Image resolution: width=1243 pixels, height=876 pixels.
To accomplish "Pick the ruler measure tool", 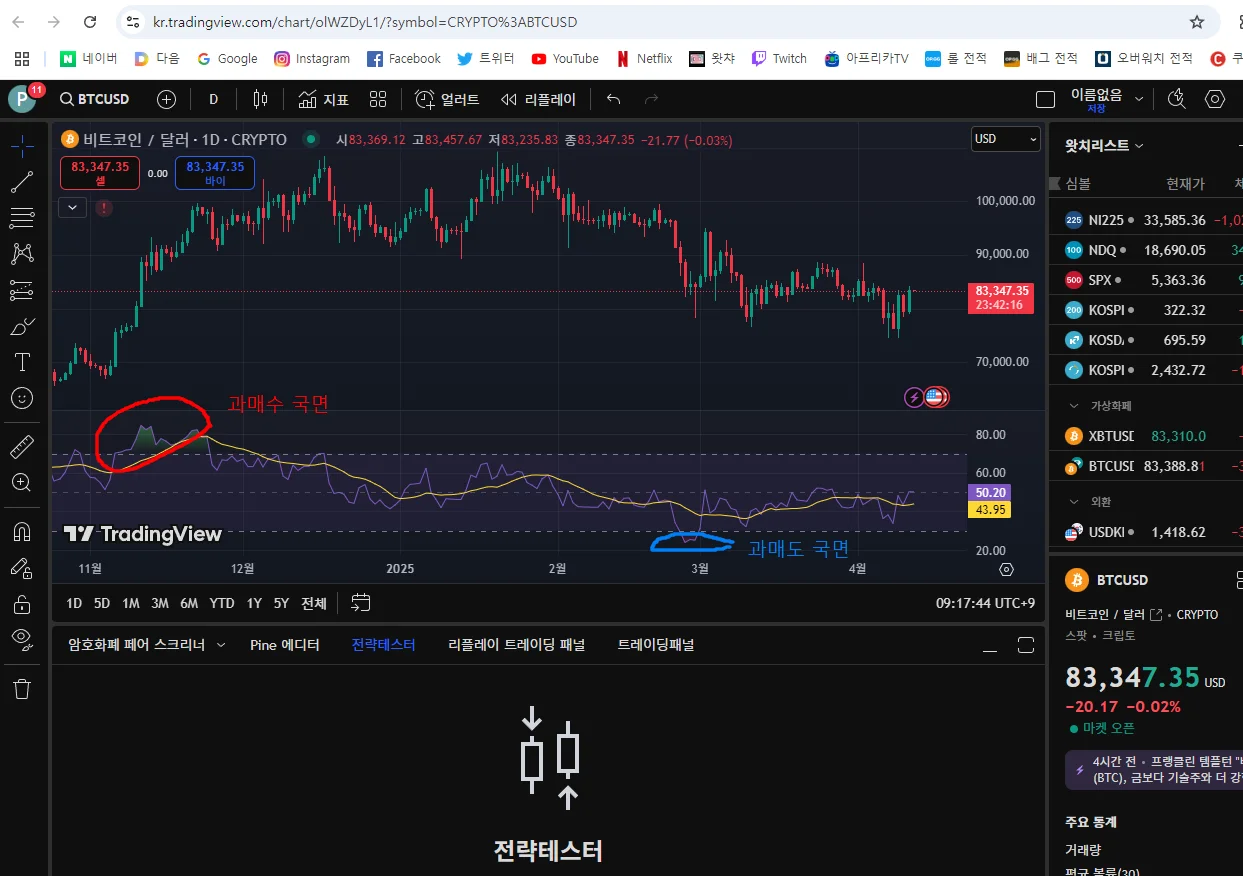I will (22, 447).
